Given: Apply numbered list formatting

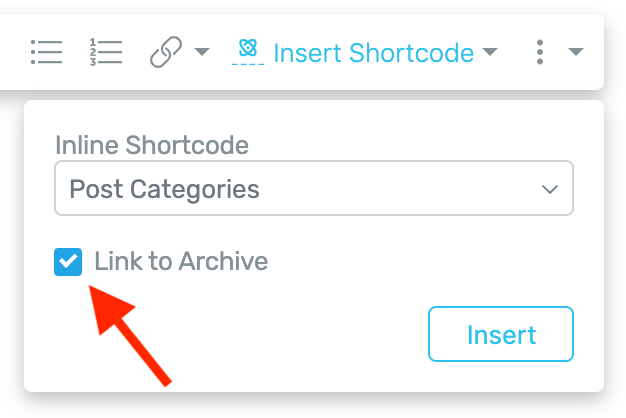Looking at the screenshot, I should tap(106, 52).
